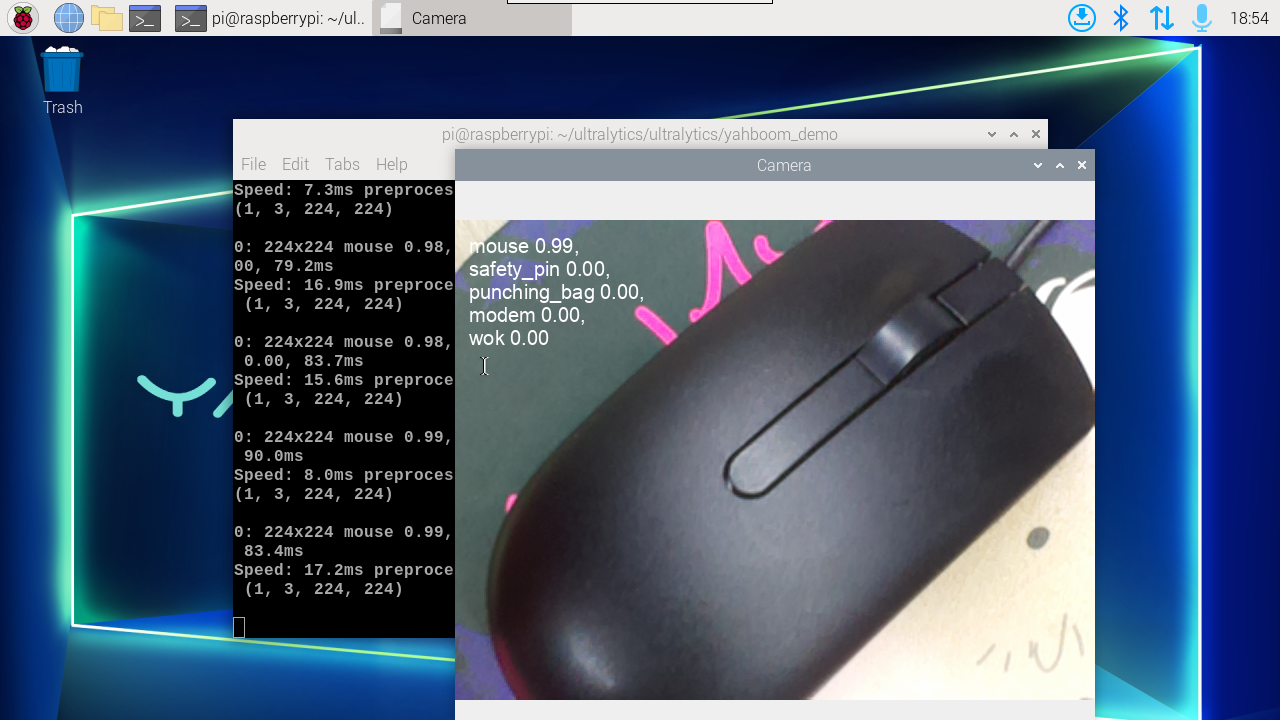Viewport: 1280px width, 720px height.
Task: Show the calendar from the 18:54 clock
Action: [1249, 18]
